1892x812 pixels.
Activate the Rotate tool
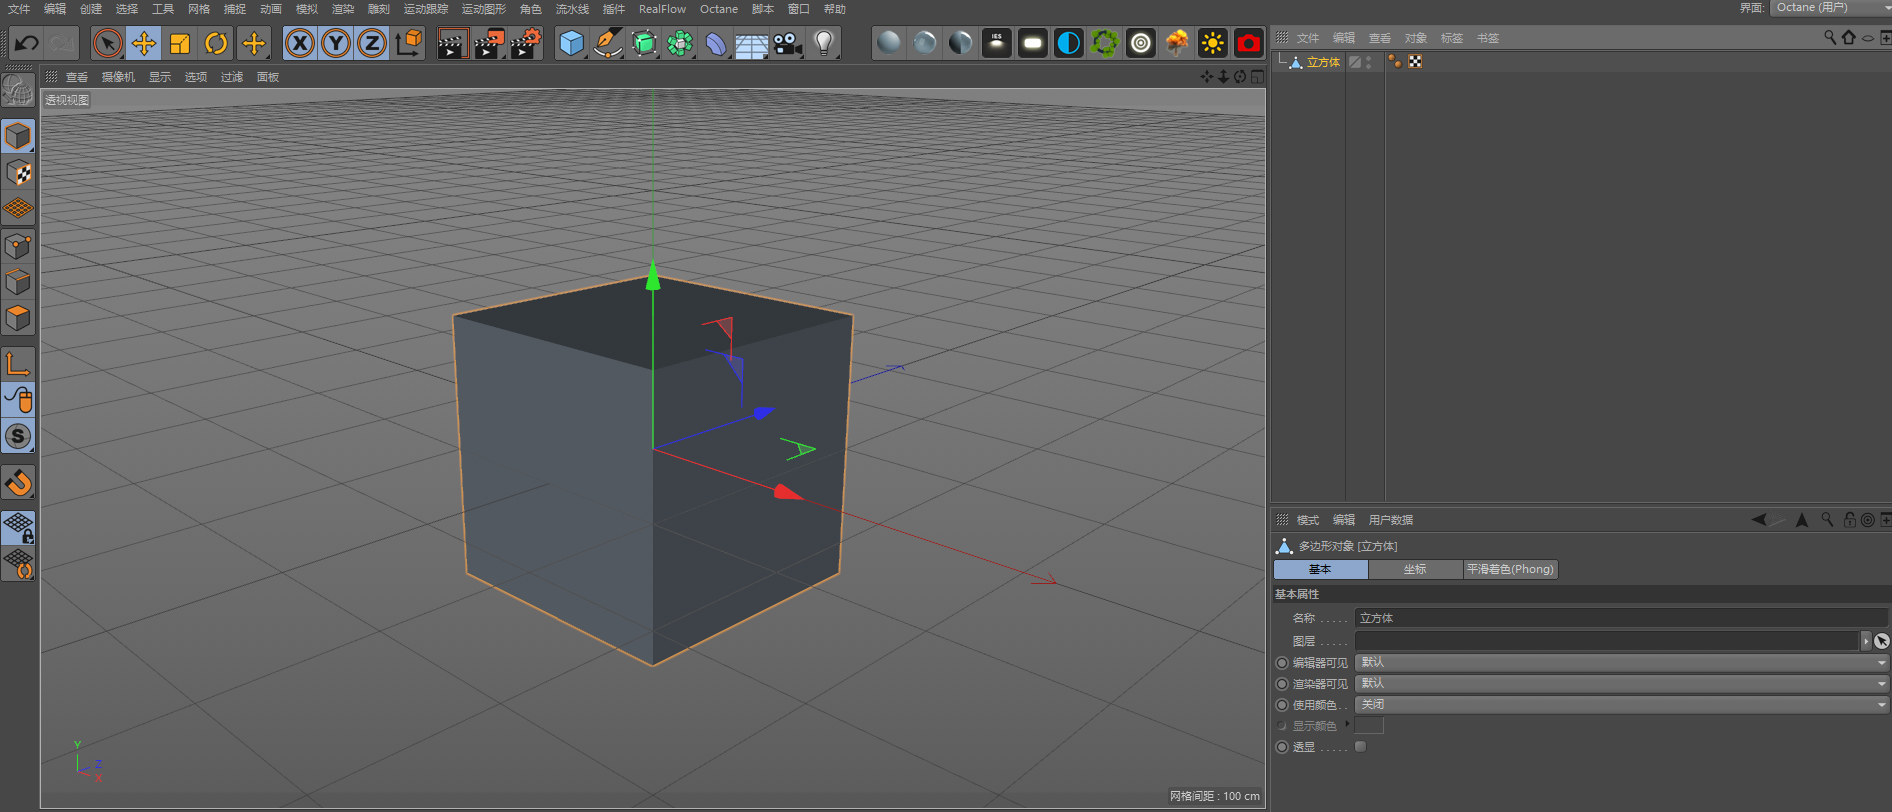coord(216,44)
